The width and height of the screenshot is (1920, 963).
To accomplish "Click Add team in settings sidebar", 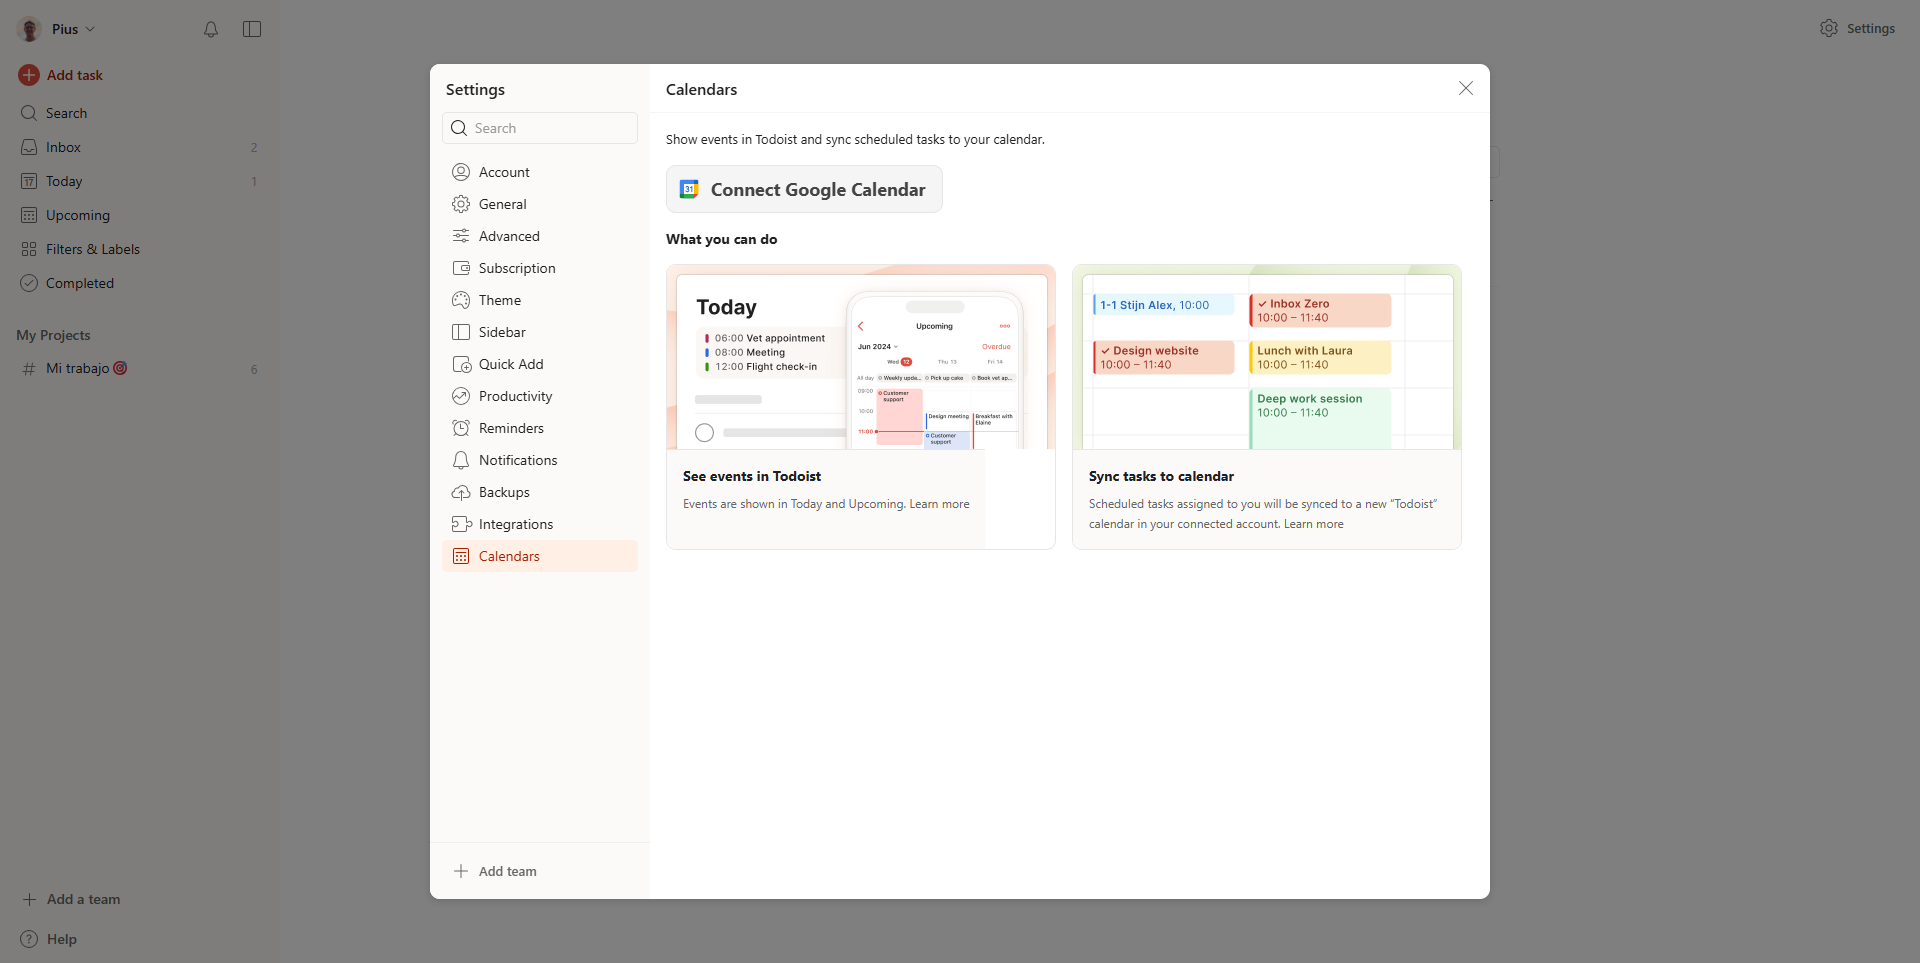I will coord(507,871).
